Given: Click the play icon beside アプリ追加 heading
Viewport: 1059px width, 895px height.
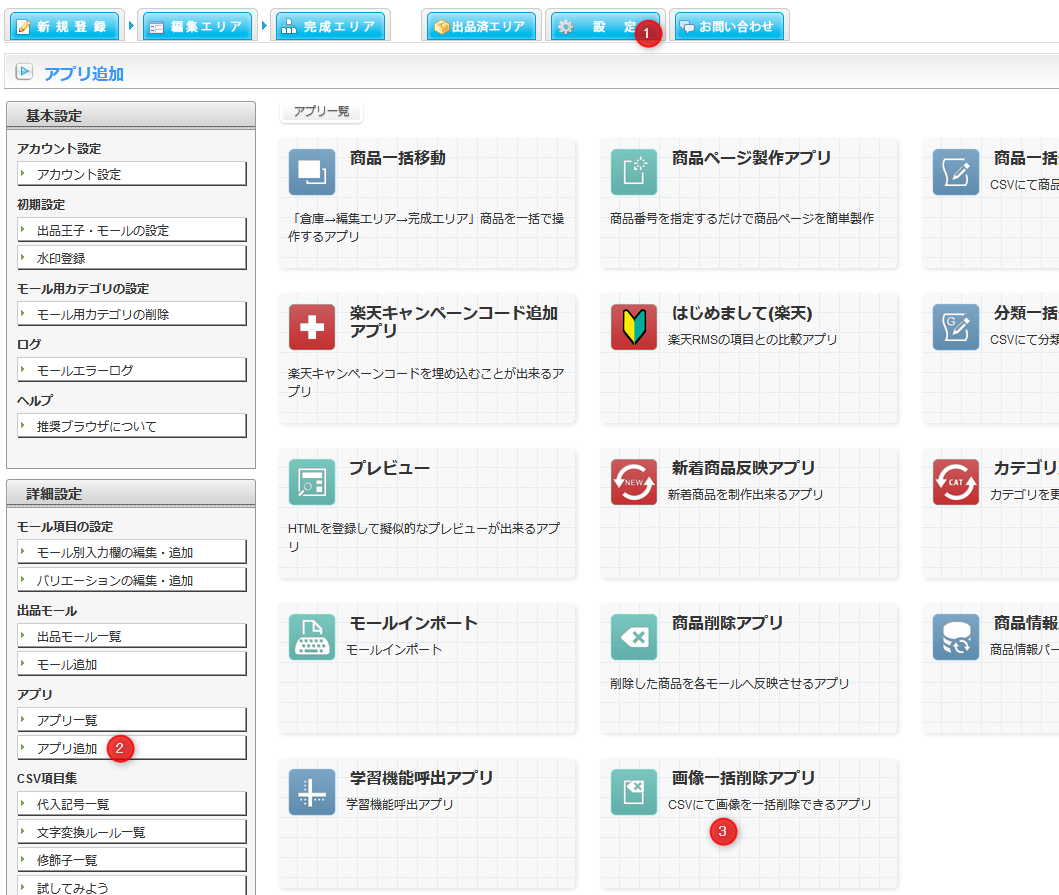Looking at the screenshot, I should tap(24, 72).
